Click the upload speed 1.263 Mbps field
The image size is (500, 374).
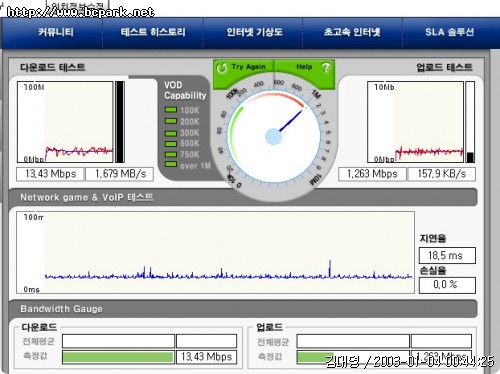(372, 174)
